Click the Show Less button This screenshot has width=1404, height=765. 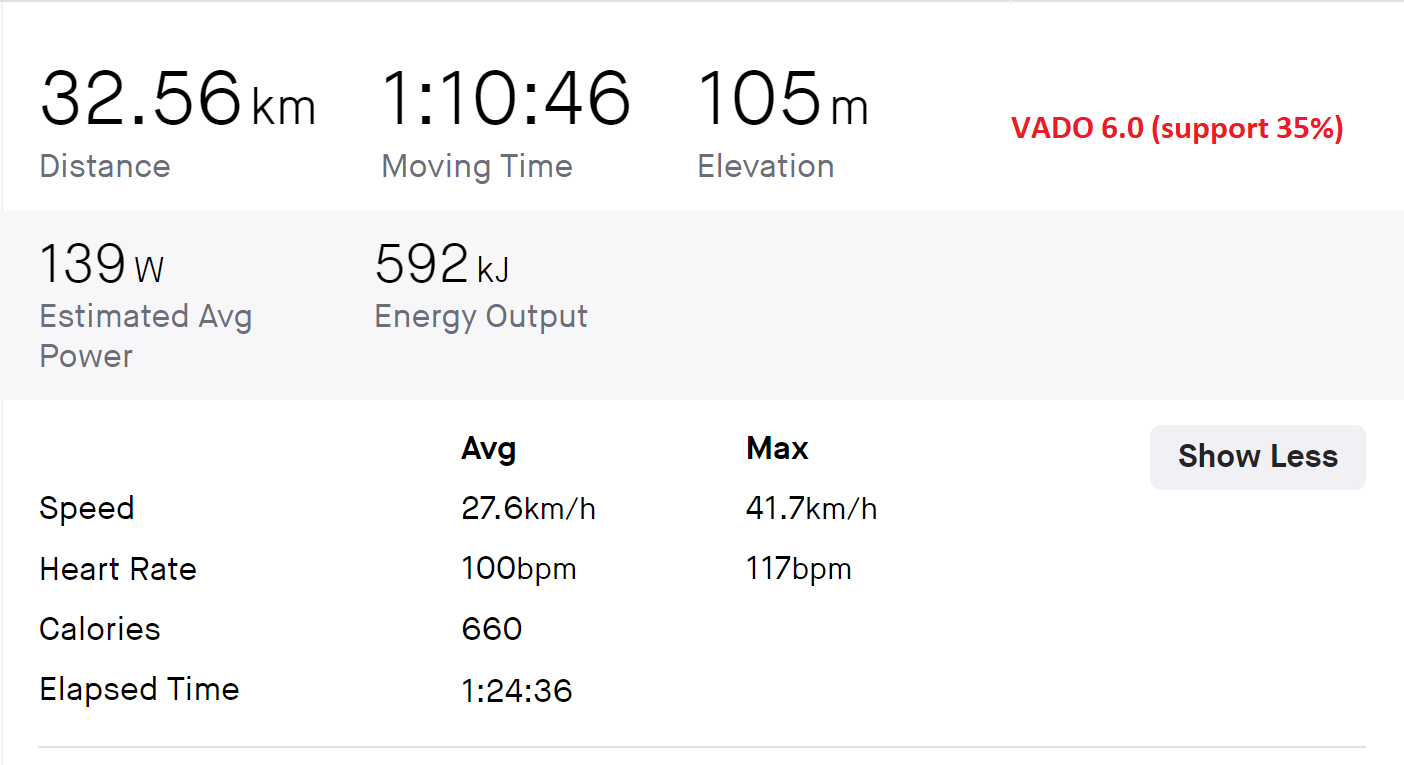[1257, 457]
